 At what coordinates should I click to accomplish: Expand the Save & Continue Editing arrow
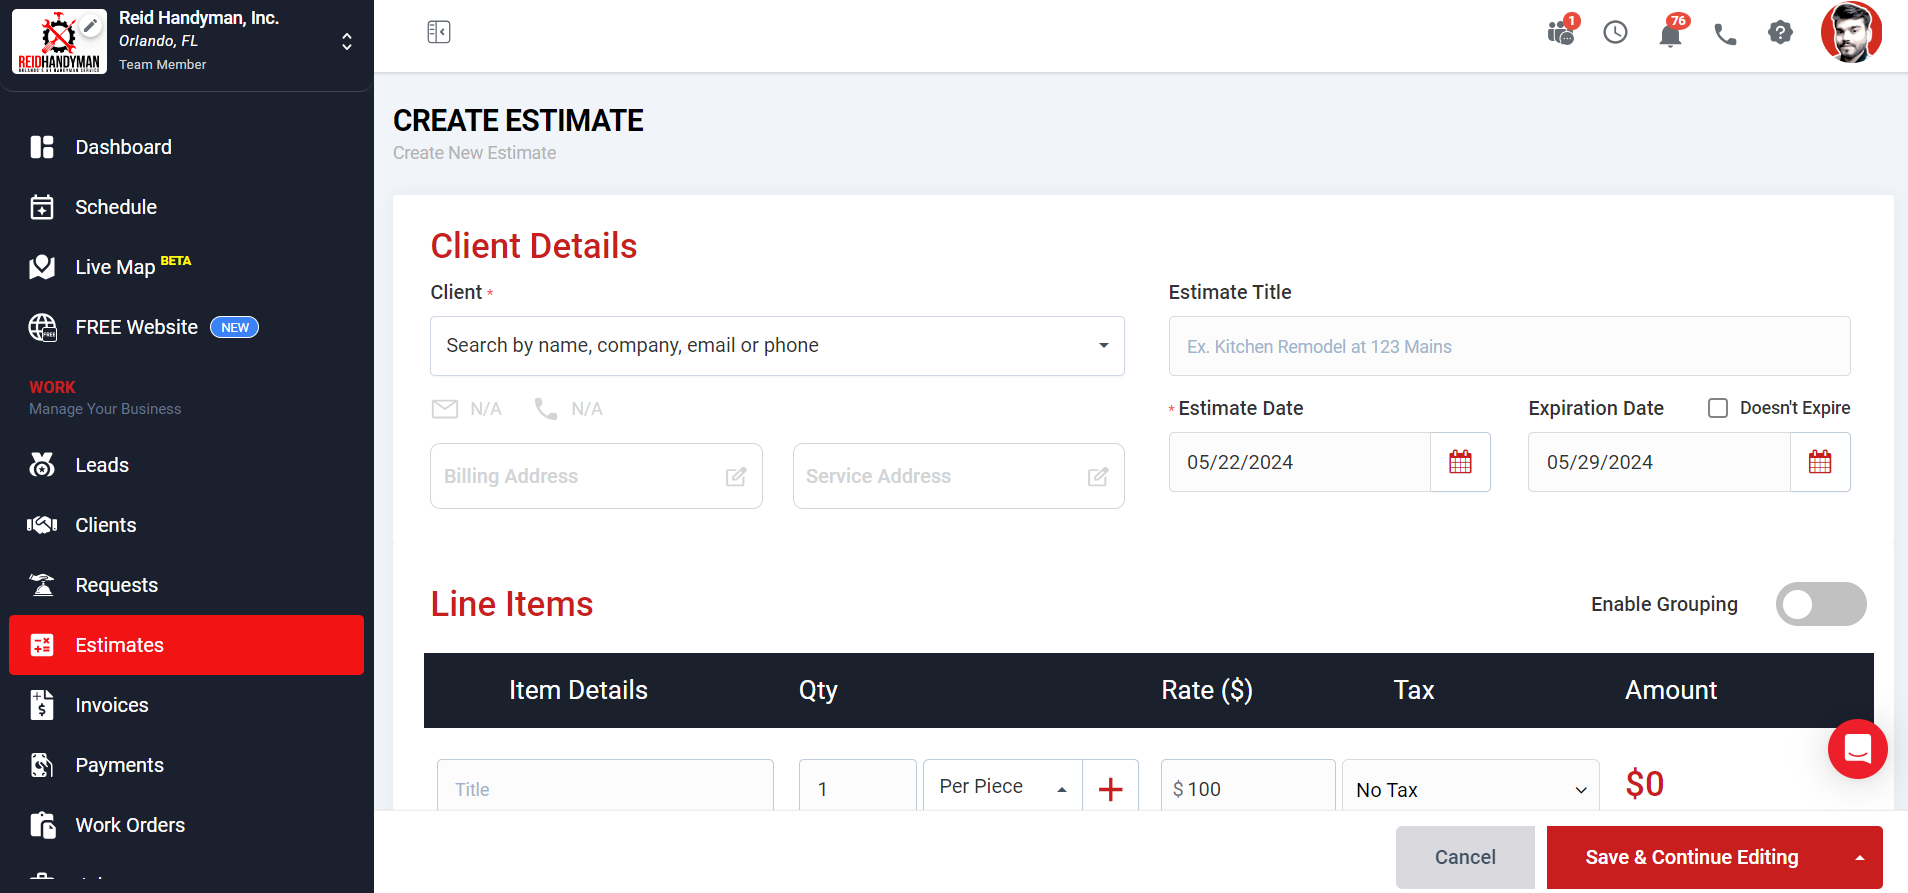click(x=1860, y=858)
